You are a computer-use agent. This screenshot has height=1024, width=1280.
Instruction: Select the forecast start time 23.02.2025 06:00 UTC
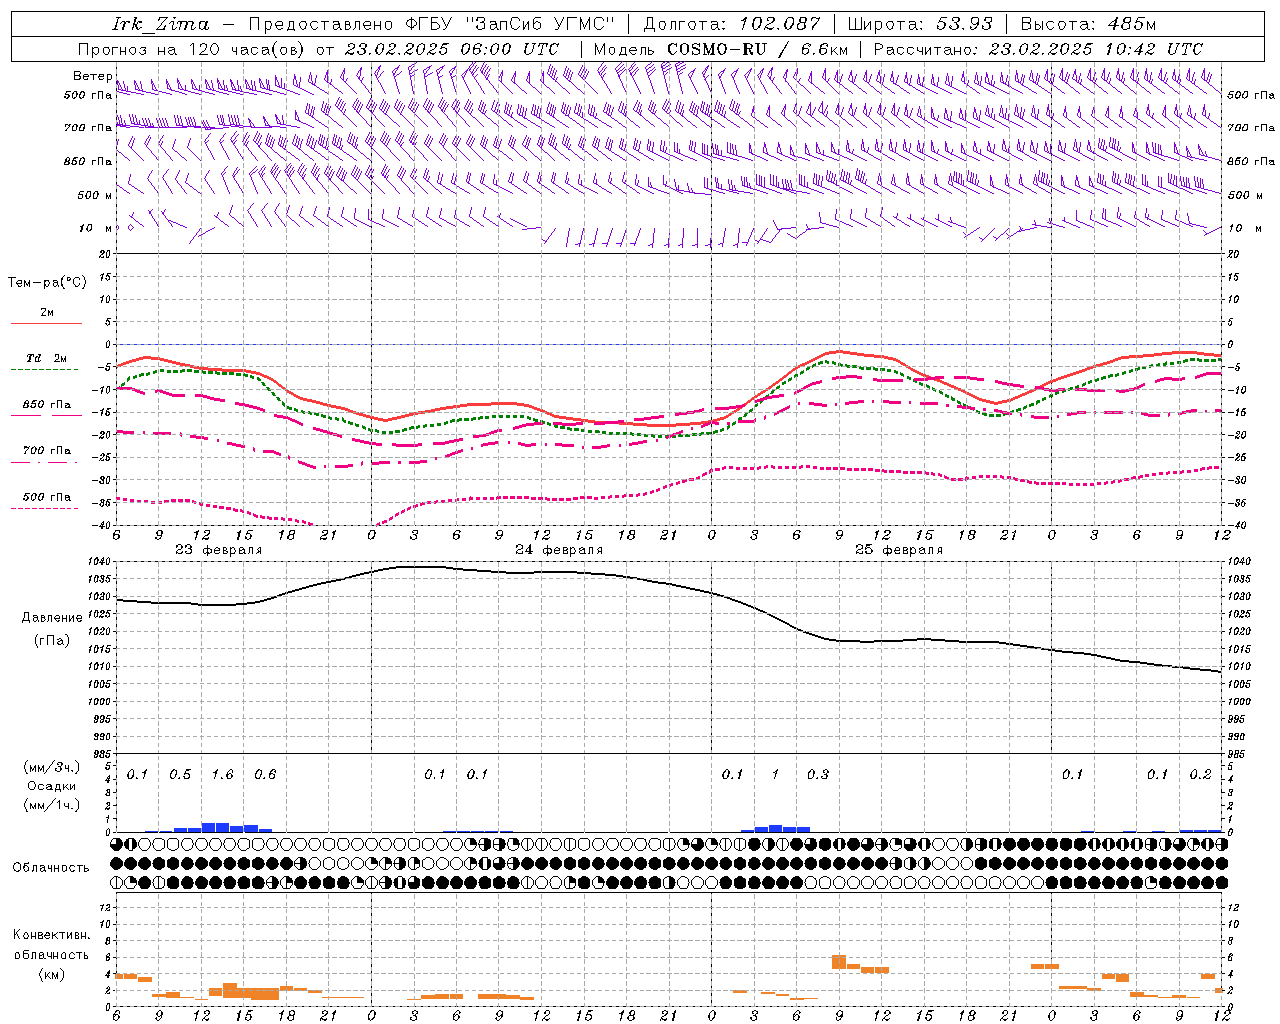pos(451,49)
